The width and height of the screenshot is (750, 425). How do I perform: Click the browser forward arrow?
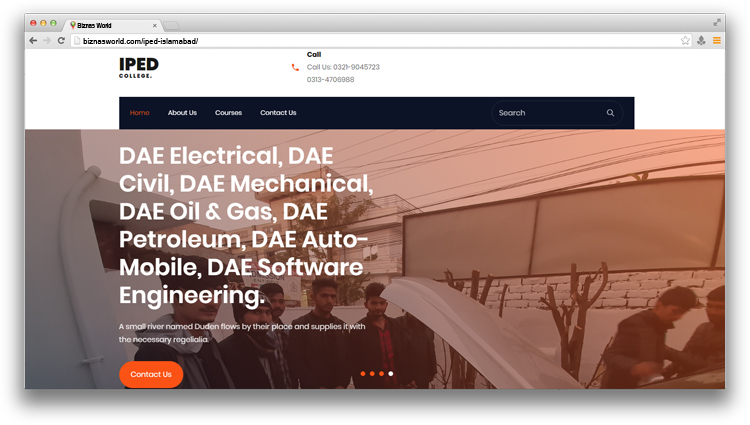pyautogui.click(x=47, y=41)
